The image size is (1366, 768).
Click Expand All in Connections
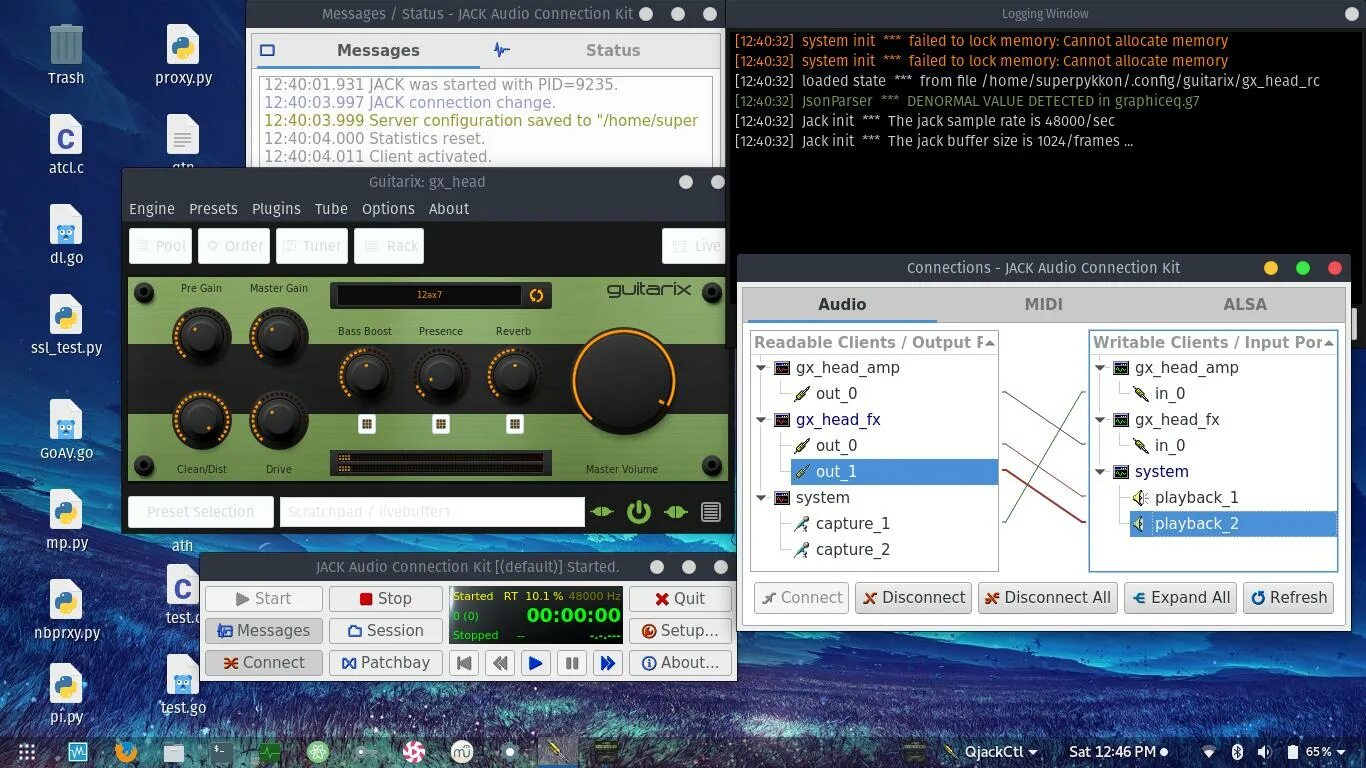1180,598
